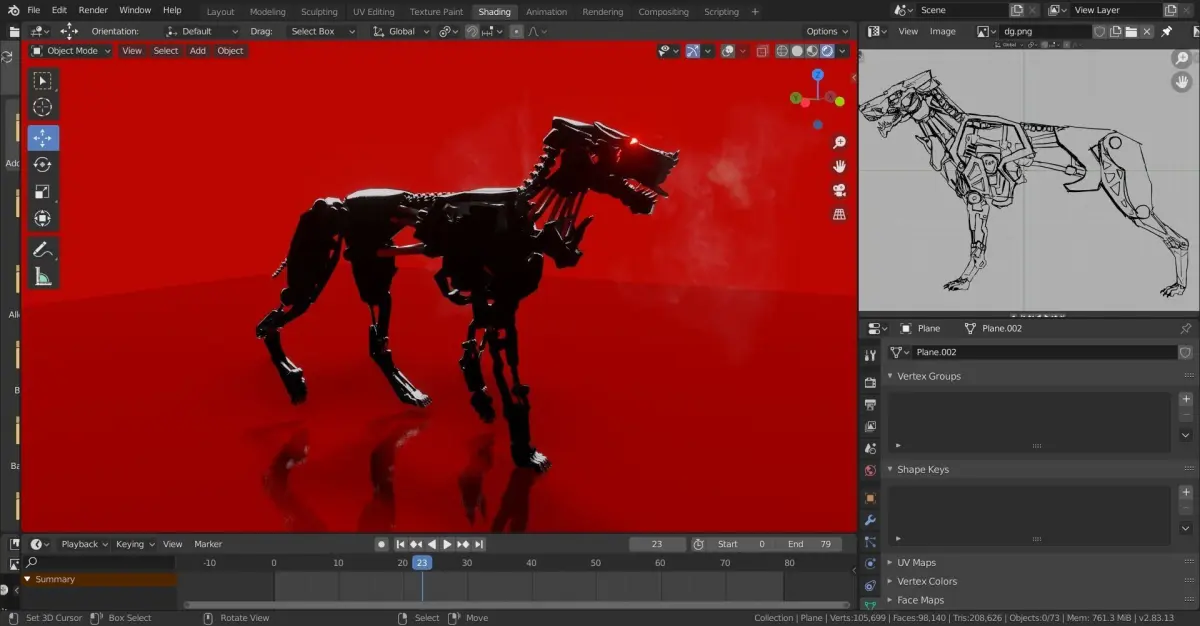This screenshot has height=626, width=1200.
Task: Toggle camera view with camera icon
Action: 840,190
